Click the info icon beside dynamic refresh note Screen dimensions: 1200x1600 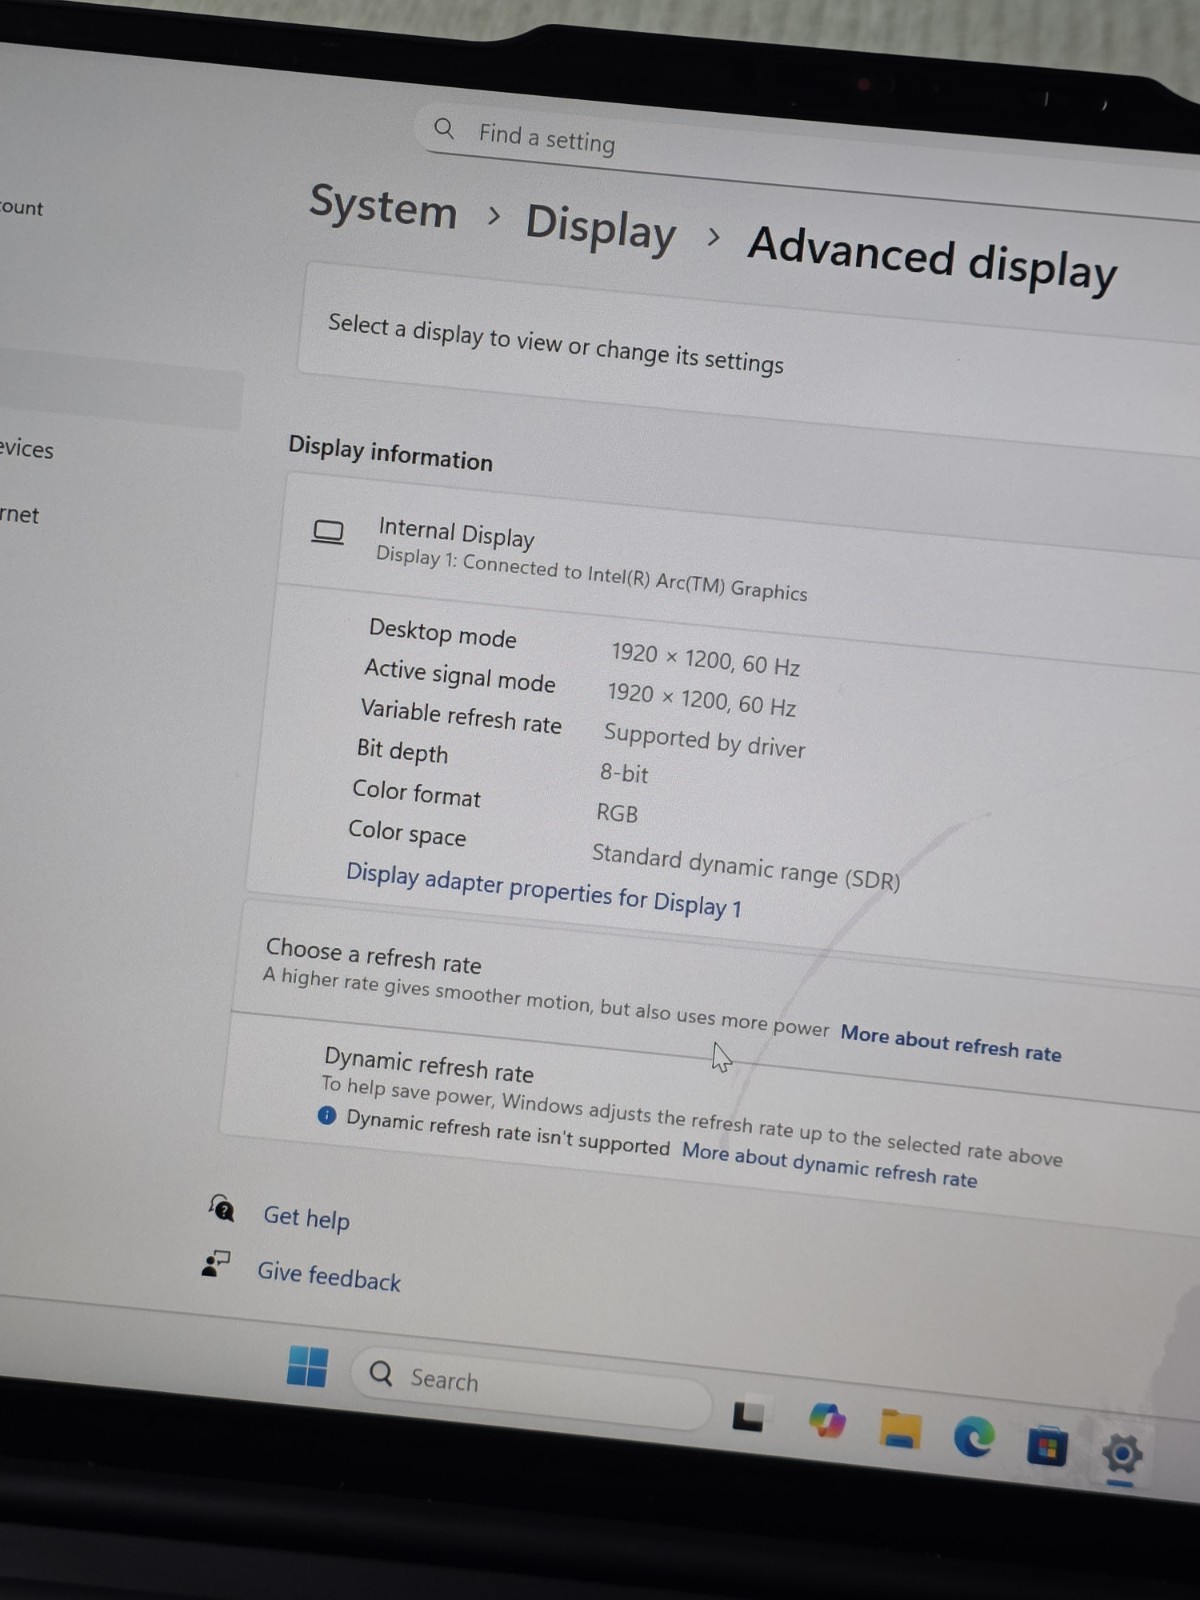(x=327, y=1115)
